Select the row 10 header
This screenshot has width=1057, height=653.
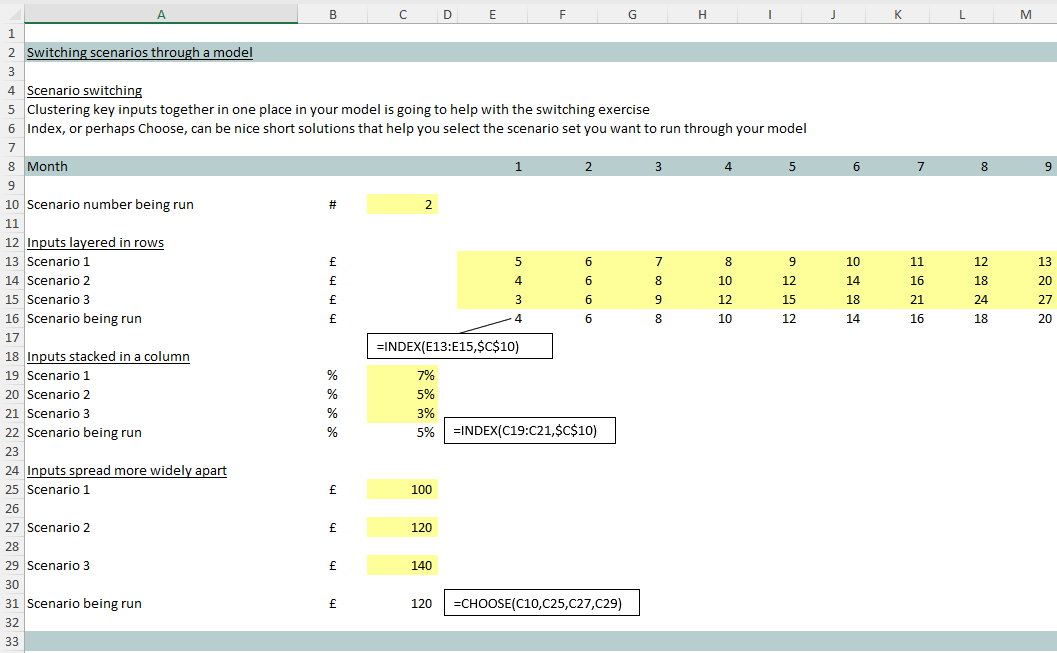tap(11, 205)
